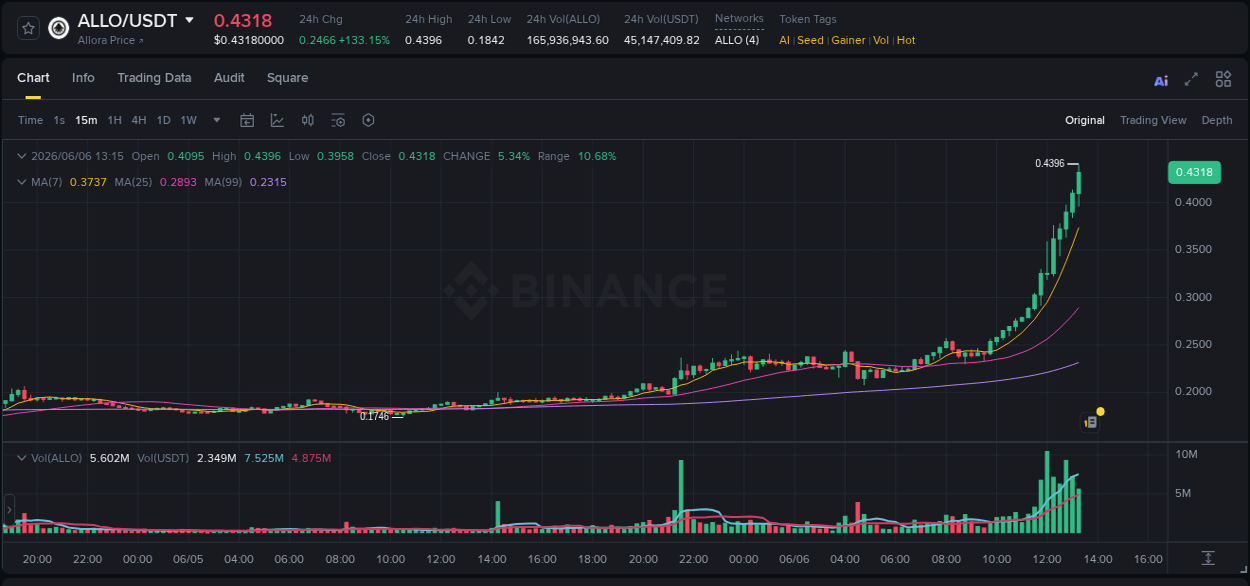Image resolution: width=1250 pixels, height=586 pixels.
Task: Open the Allora Price link
Action: (x=110, y=40)
